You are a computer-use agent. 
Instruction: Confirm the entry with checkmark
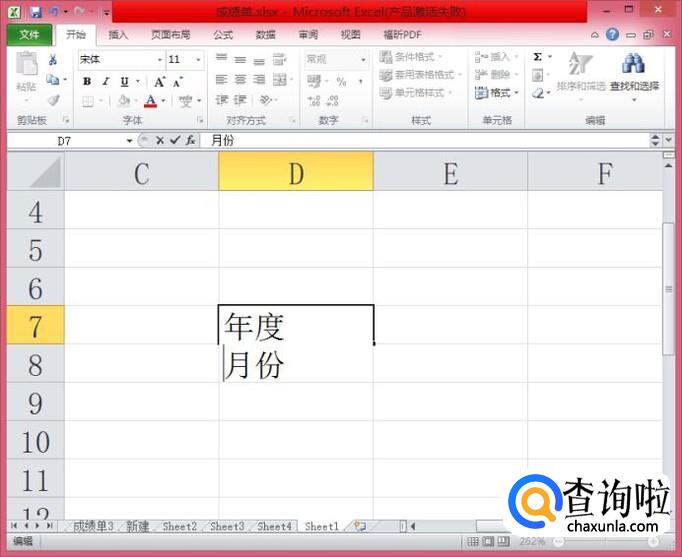[175, 140]
